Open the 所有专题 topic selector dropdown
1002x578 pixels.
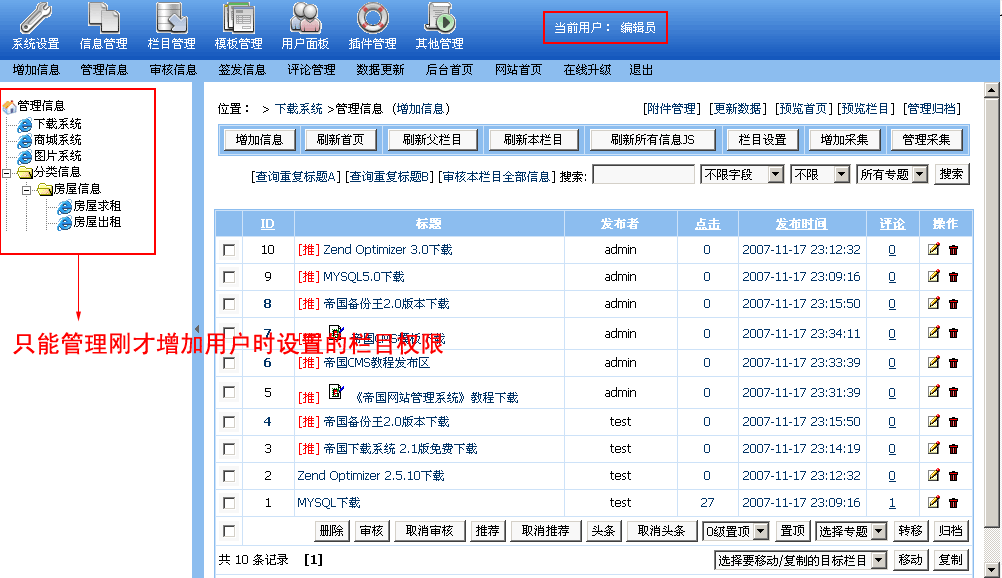[x=890, y=173]
